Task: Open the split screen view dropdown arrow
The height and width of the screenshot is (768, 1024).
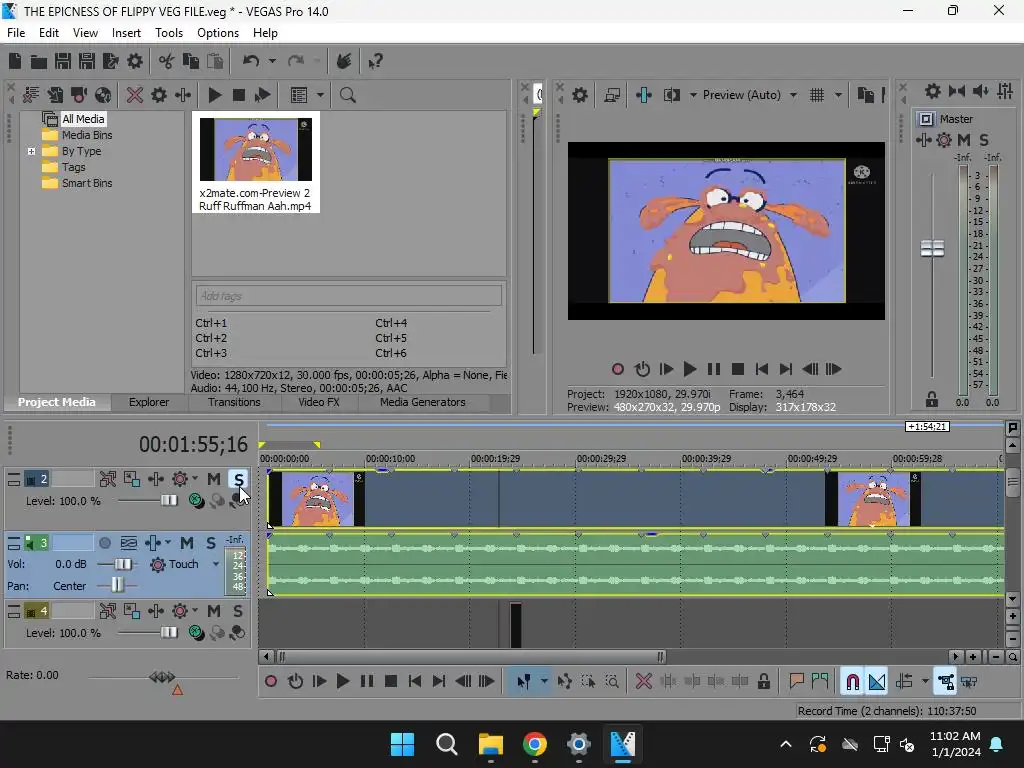Action: click(693, 95)
